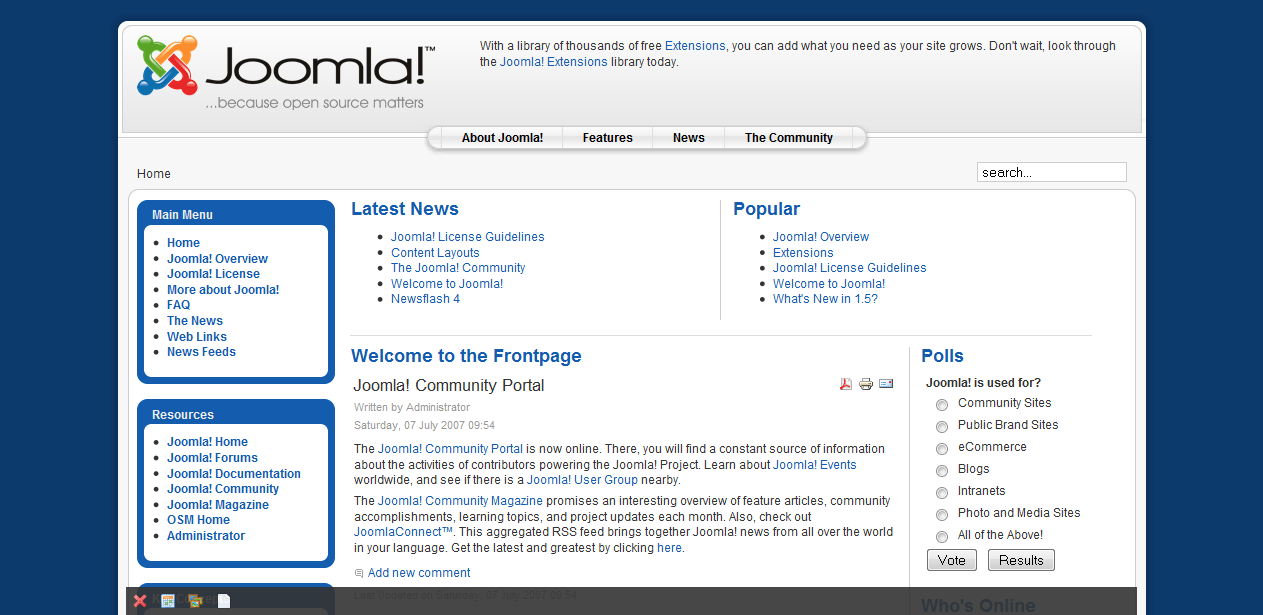Click the 'here' link in article
Screen dimensions: 1263x615
pyautogui.click(x=669, y=548)
